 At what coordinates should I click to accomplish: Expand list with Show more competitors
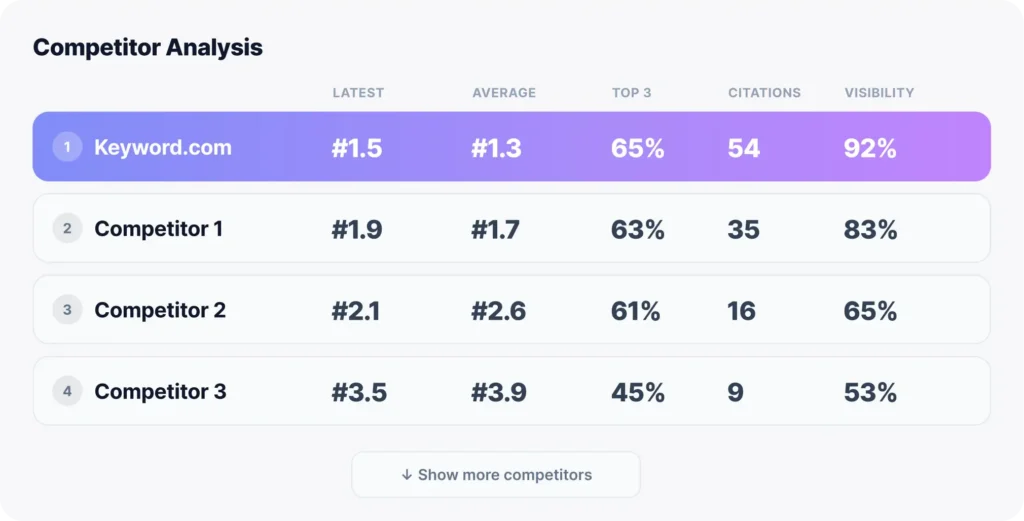click(504, 475)
